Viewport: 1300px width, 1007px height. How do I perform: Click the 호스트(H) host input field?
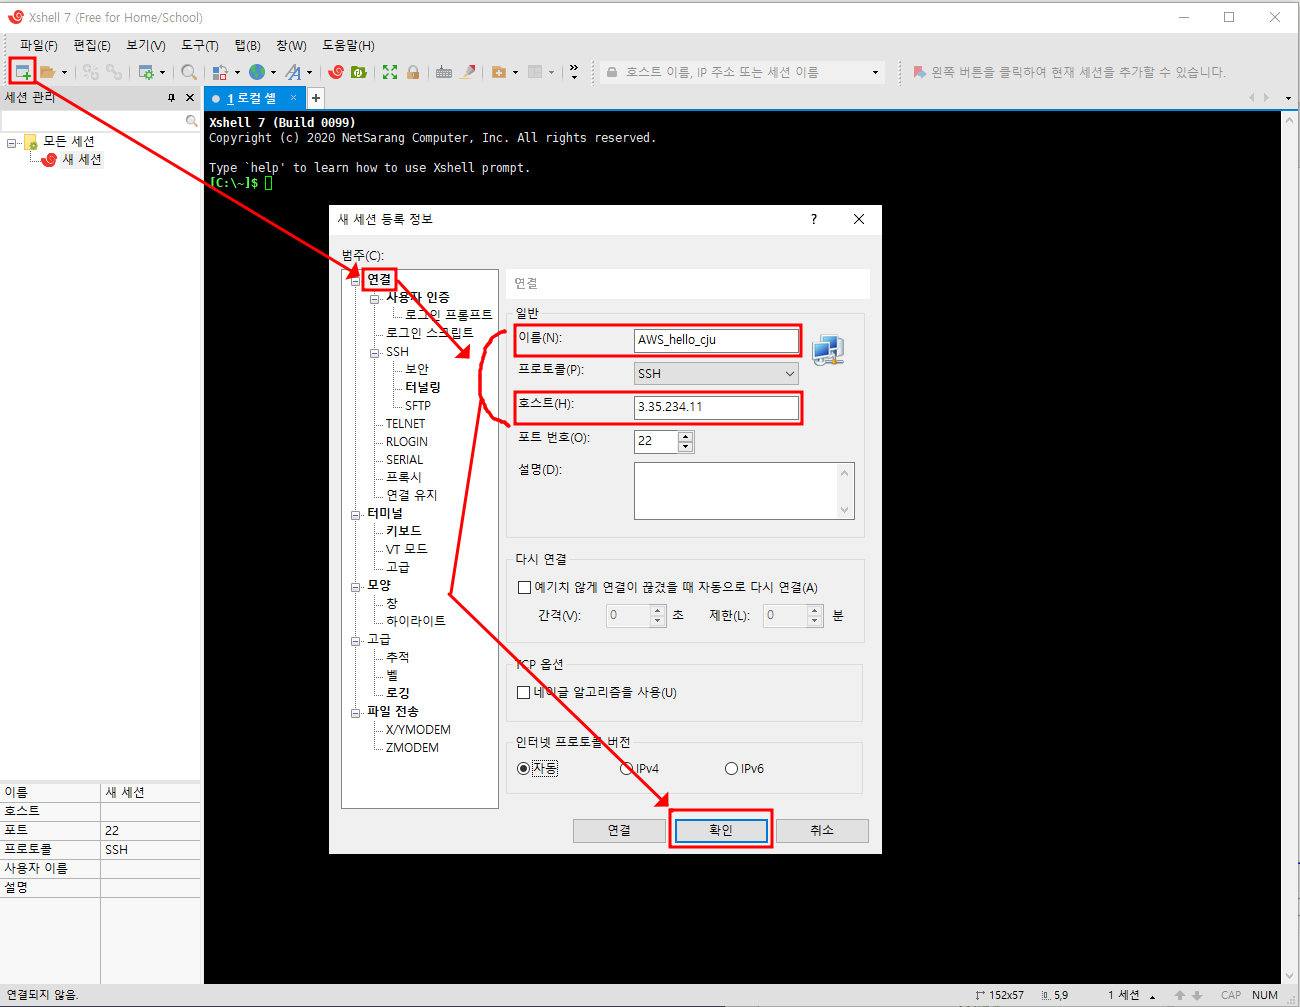[716, 407]
